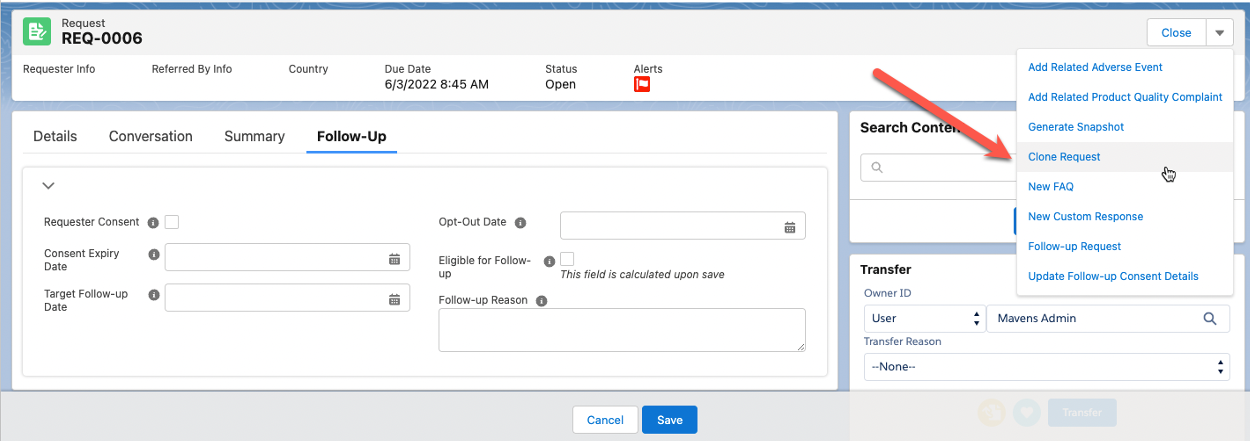Choose Generate Snapshot menu option
The height and width of the screenshot is (441, 1250).
(1076, 127)
